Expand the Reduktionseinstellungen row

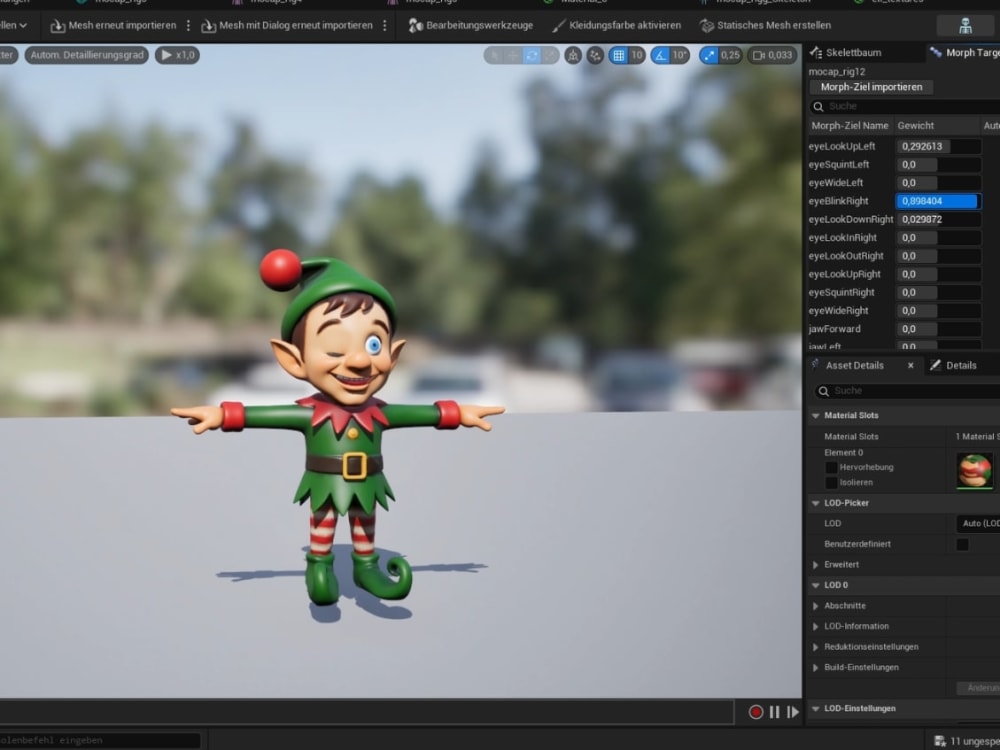(x=815, y=647)
